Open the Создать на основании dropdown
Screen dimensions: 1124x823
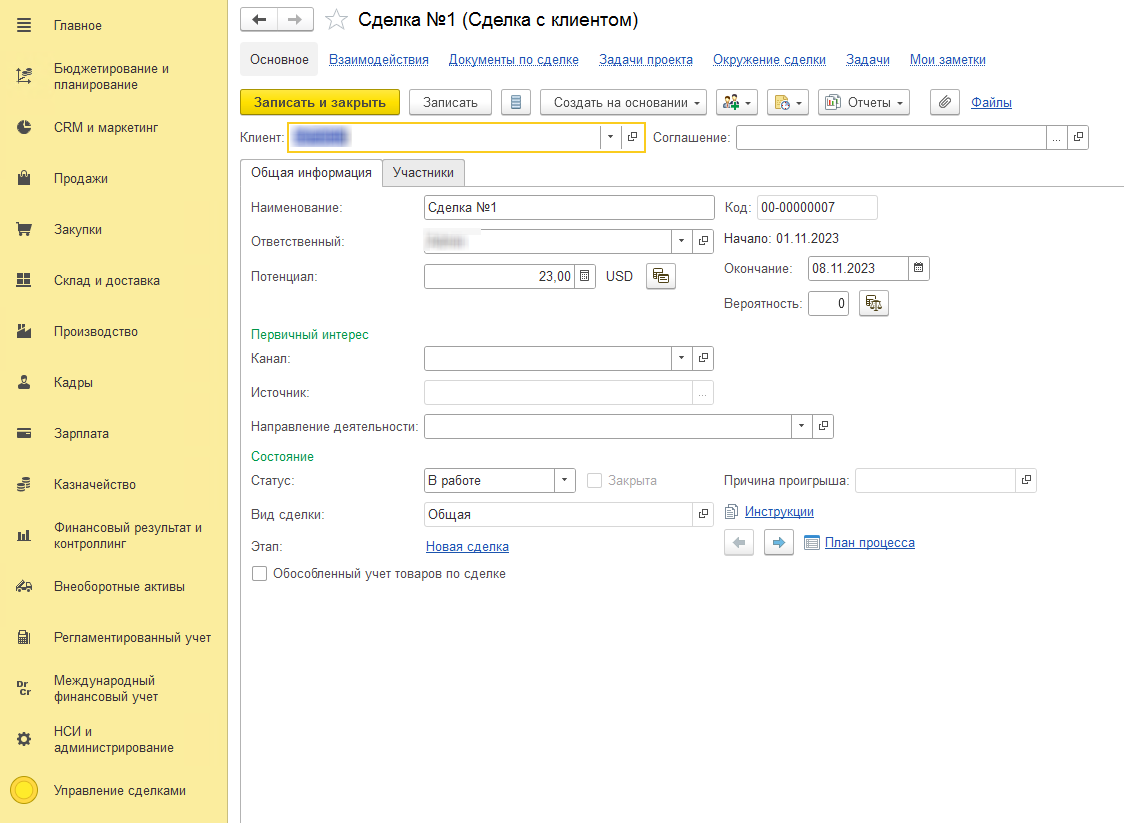[x=623, y=102]
